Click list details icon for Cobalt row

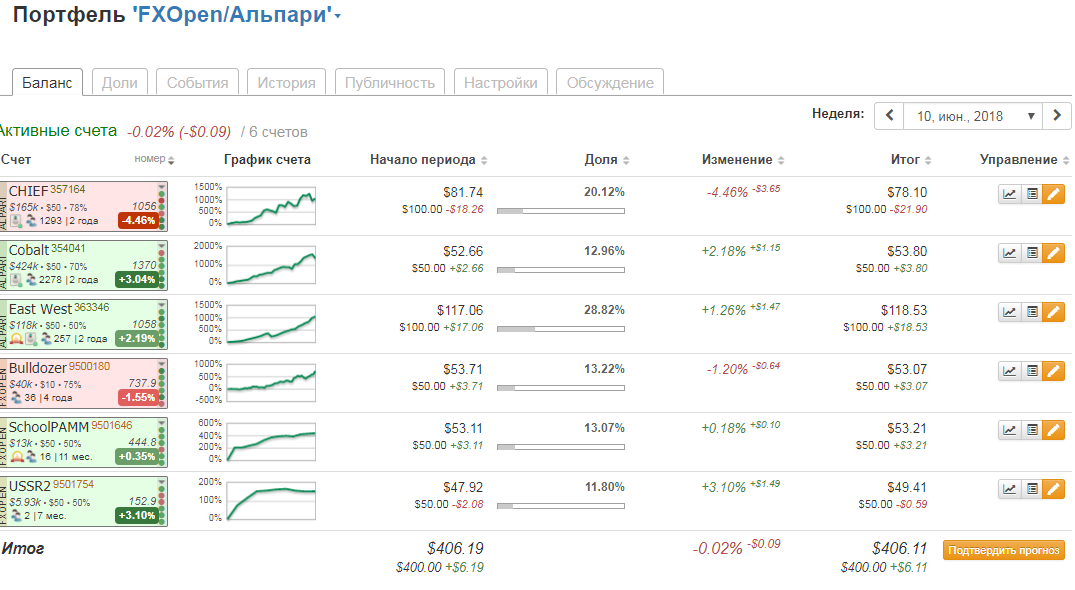coord(1032,253)
